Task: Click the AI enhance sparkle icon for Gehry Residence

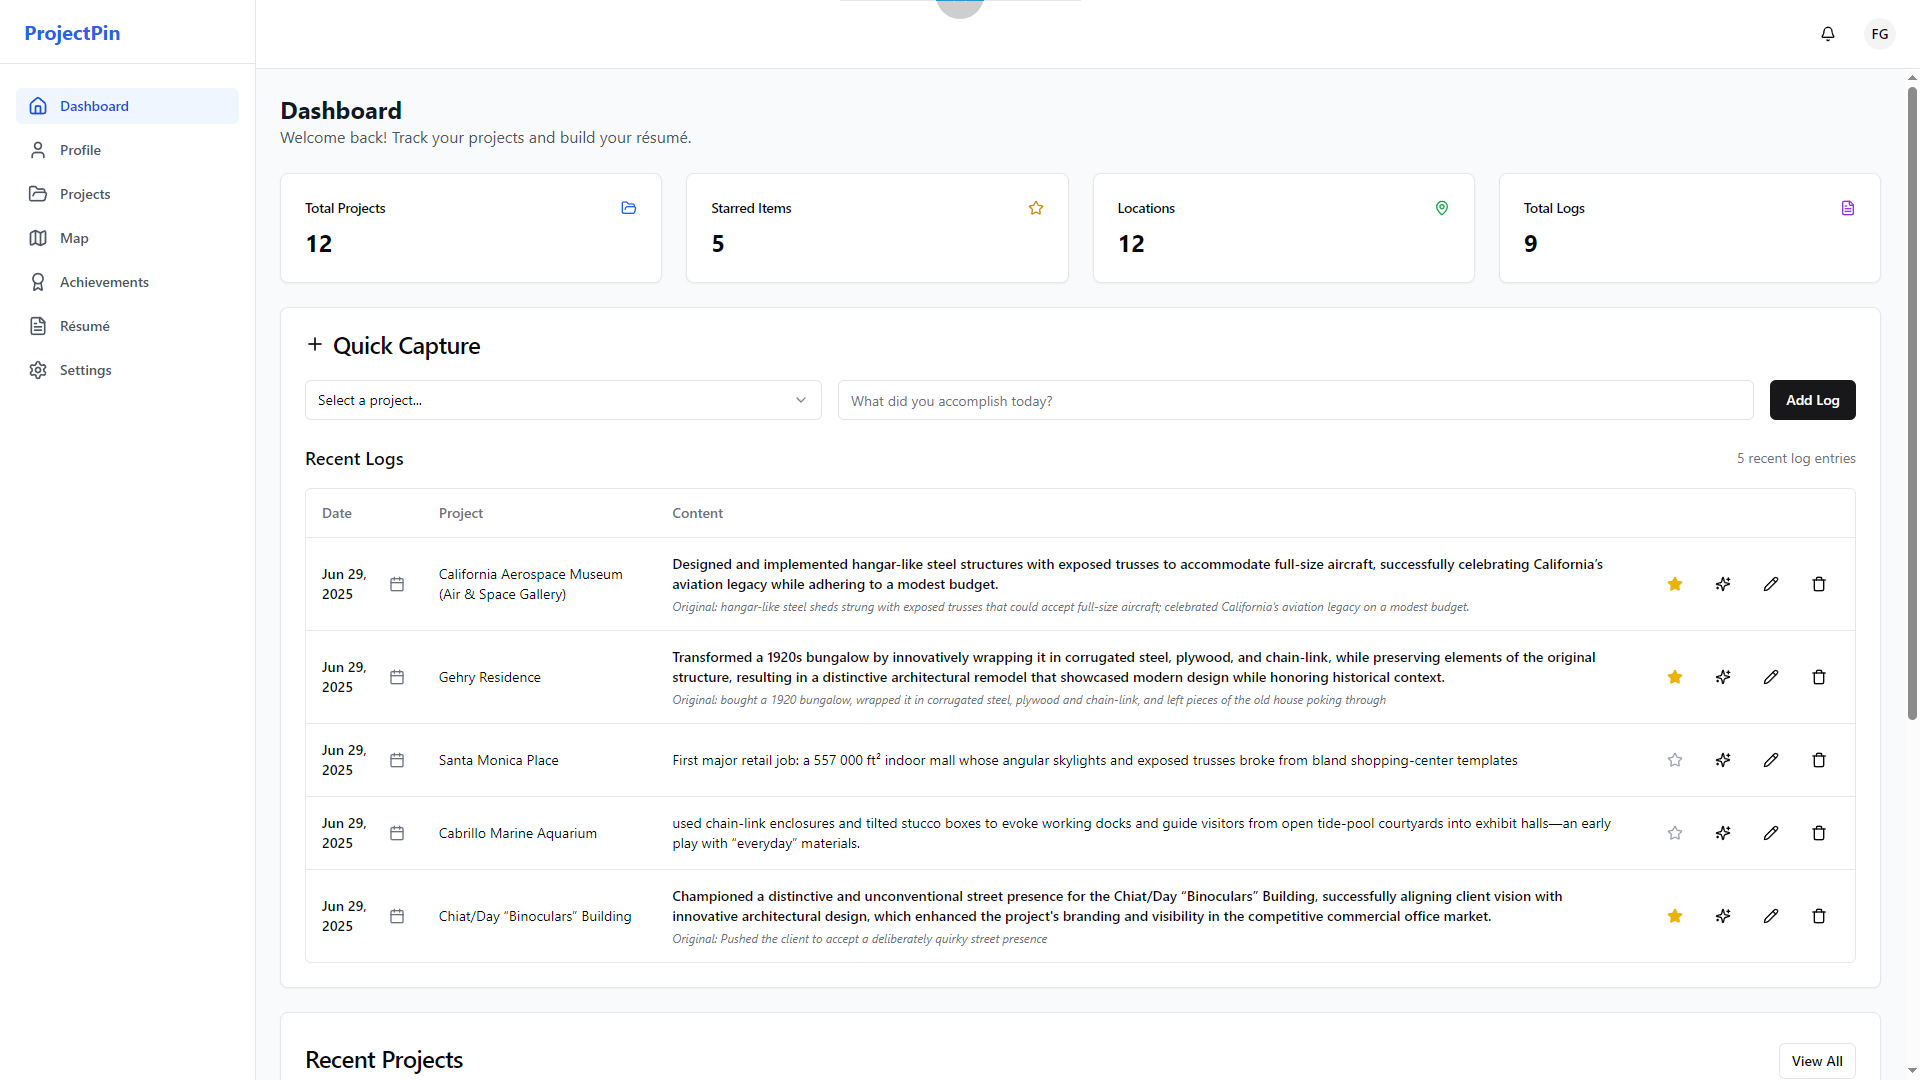Action: click(1723, 677)
